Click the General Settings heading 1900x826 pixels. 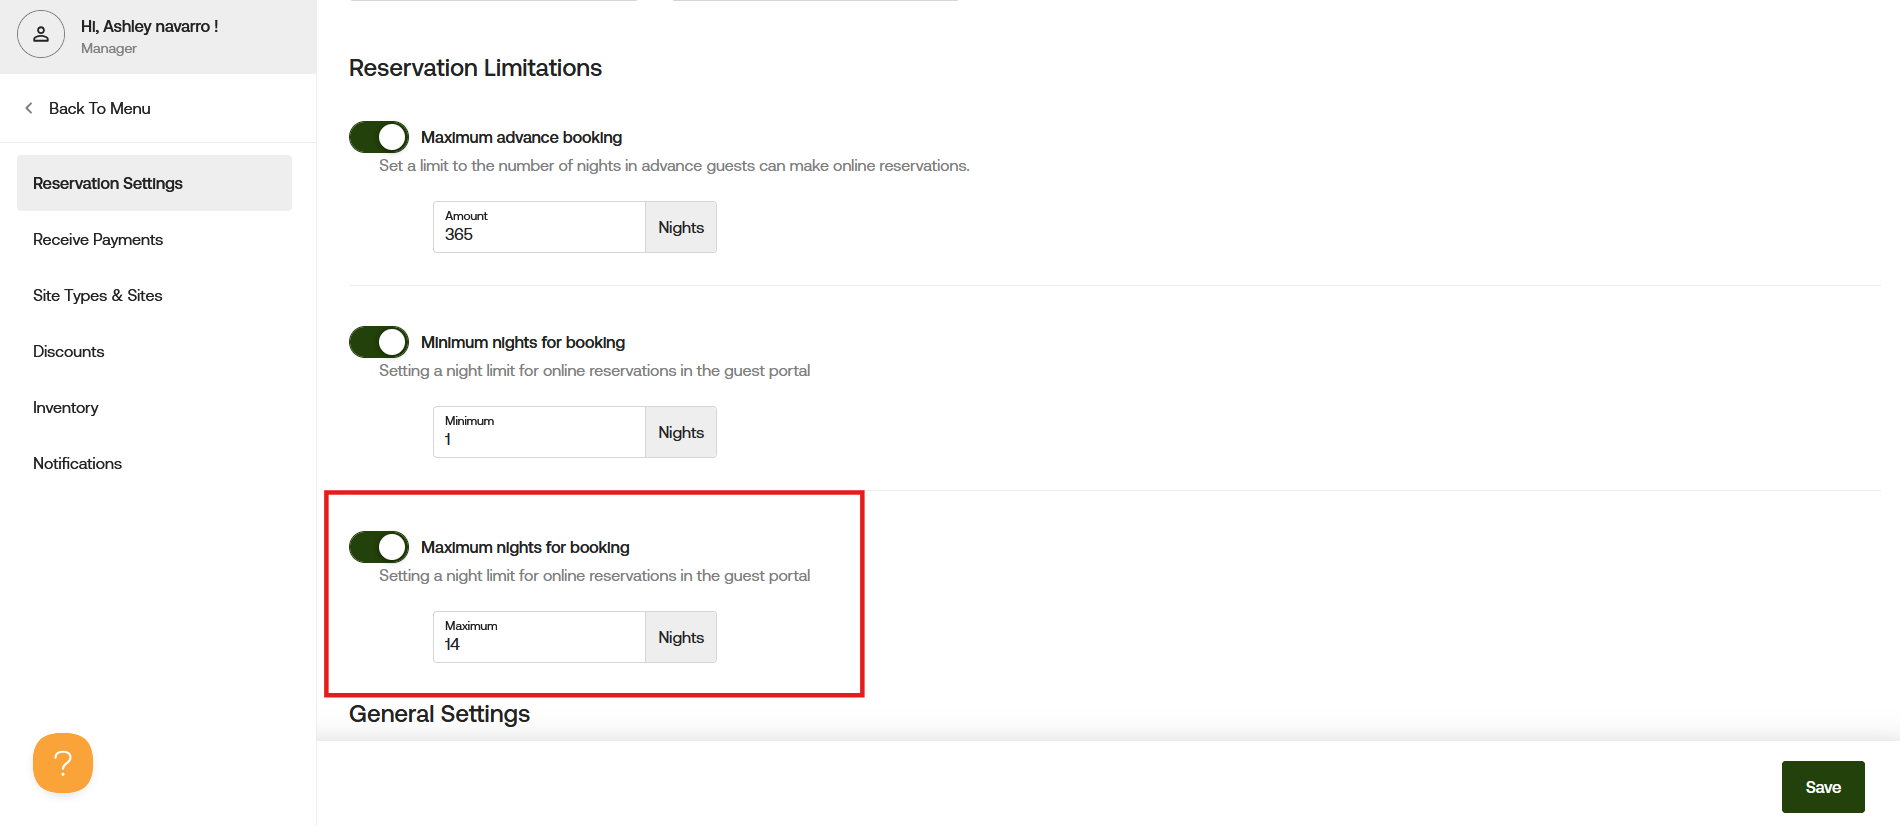439,714
